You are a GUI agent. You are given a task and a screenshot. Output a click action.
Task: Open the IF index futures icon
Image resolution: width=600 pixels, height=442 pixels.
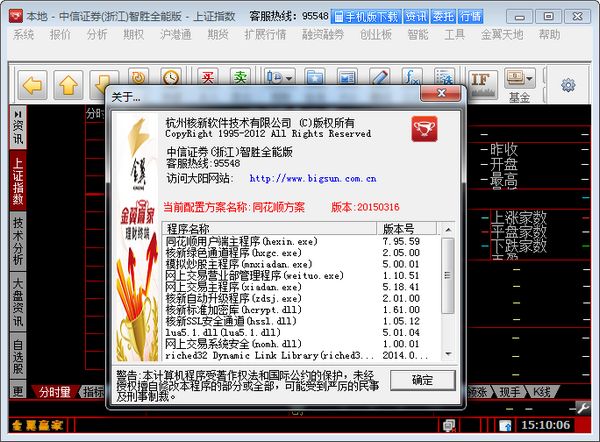[x=483, y=85]
